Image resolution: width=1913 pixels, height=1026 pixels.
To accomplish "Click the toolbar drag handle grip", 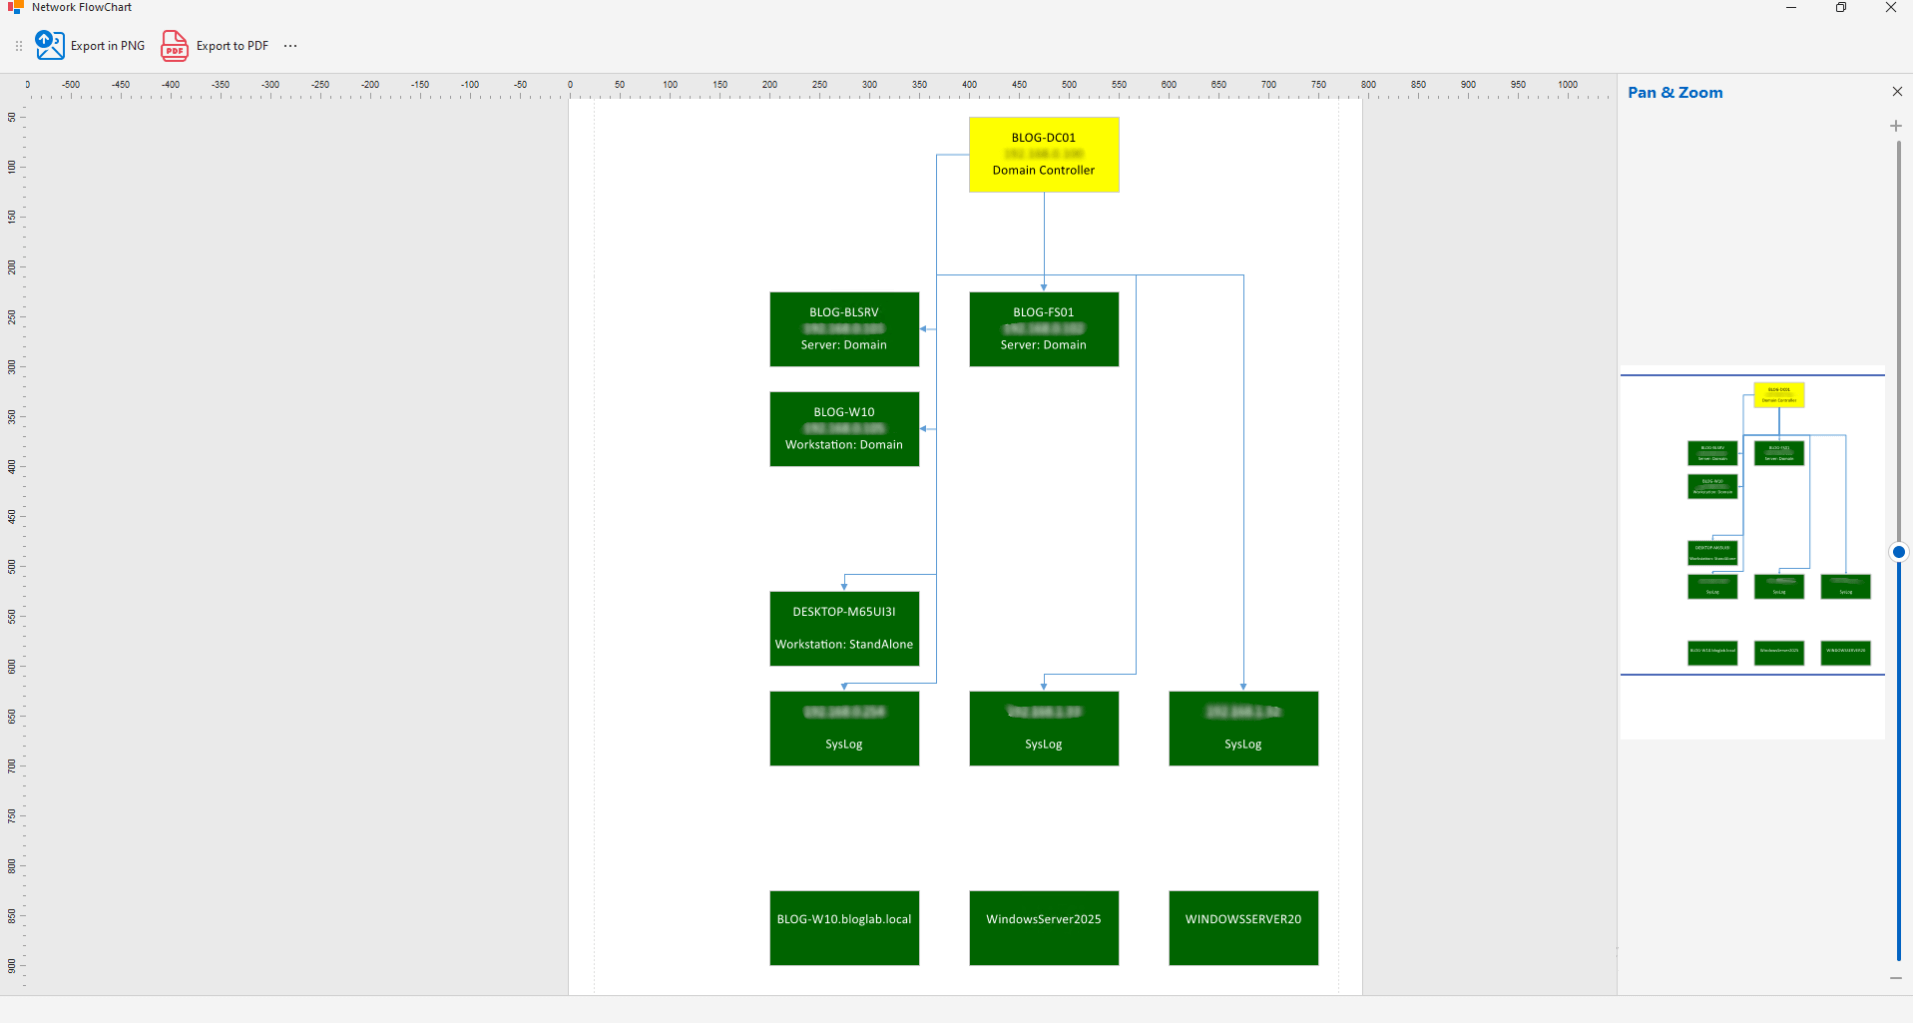I will (18, 46).
